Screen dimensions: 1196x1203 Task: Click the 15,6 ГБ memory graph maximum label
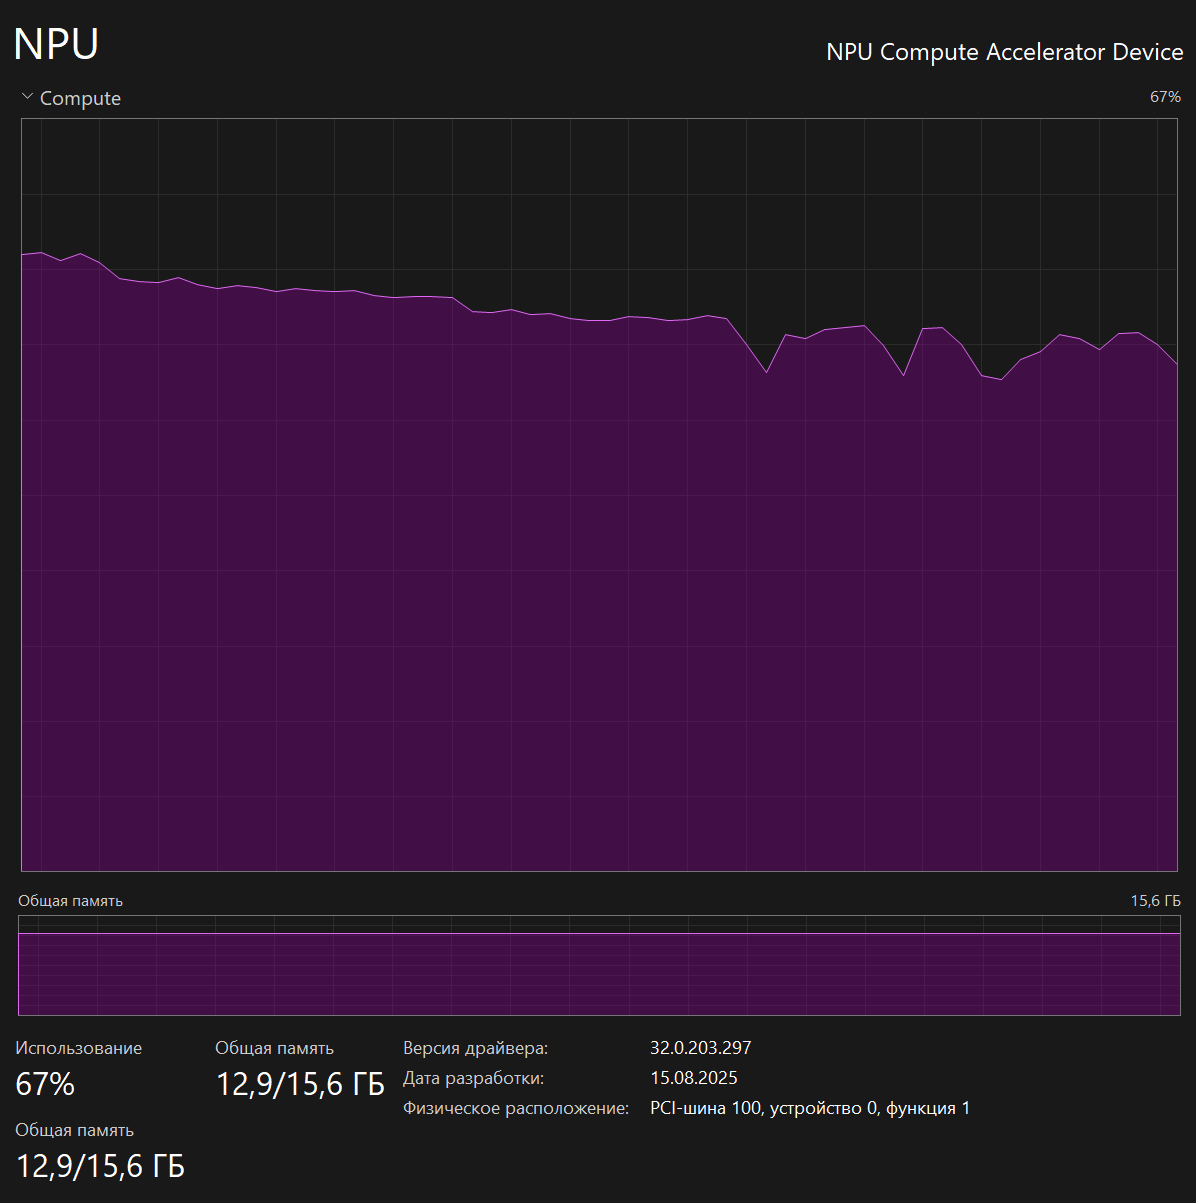[x=1155, y=901]
